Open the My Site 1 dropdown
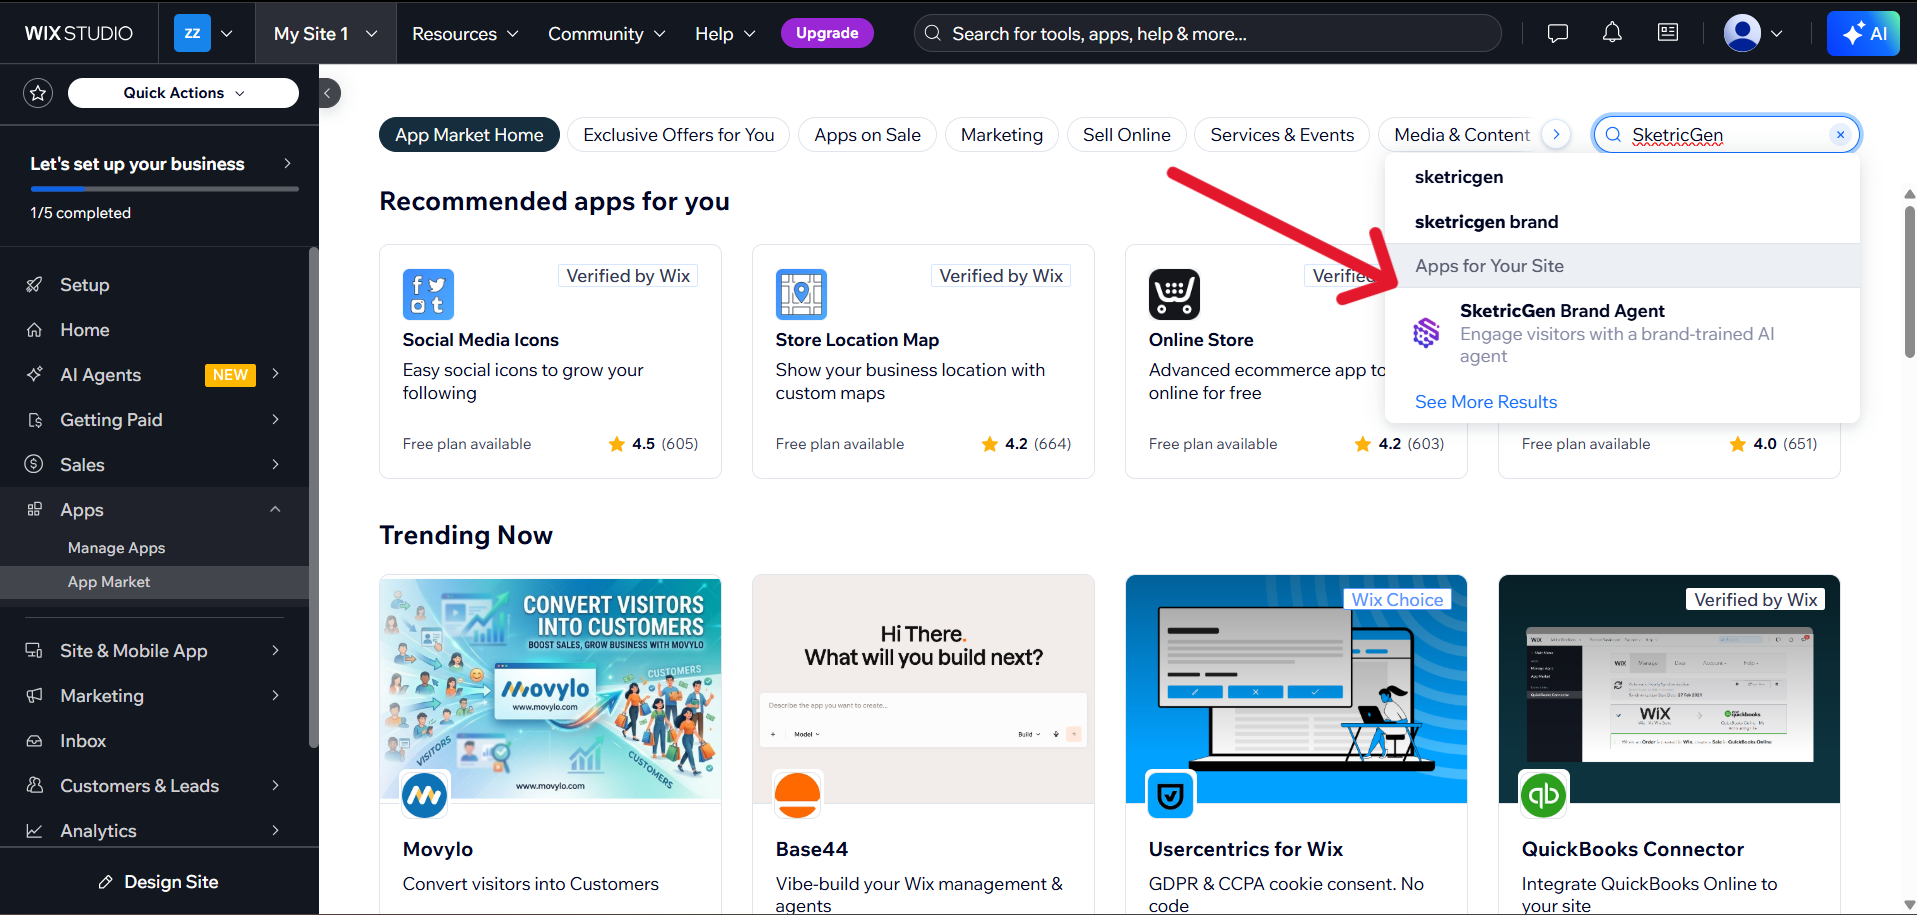Screen dimensions: 1917x915 [x=326, y=33]
